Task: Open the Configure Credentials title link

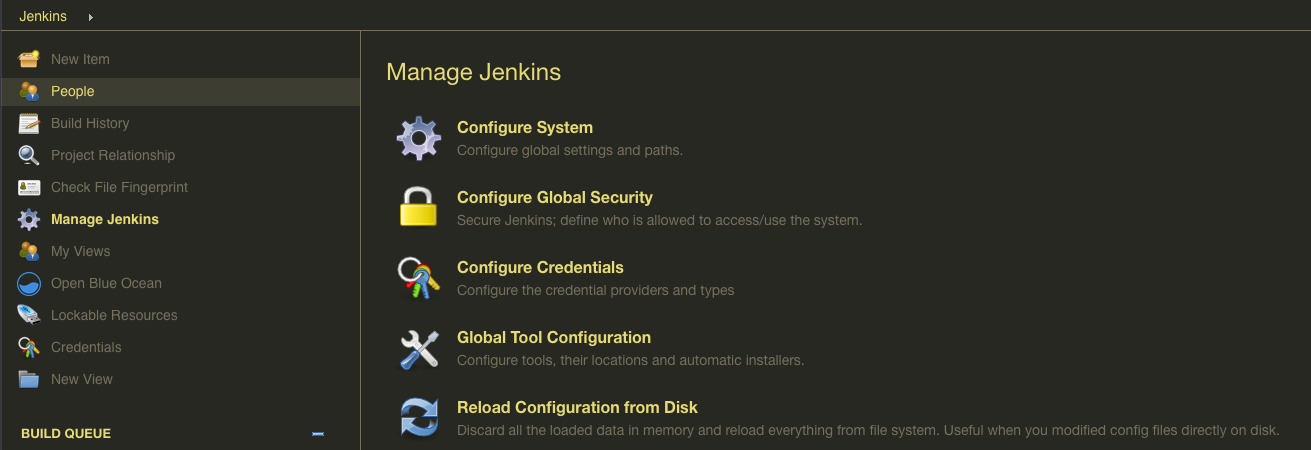Action: pos(540,268)
